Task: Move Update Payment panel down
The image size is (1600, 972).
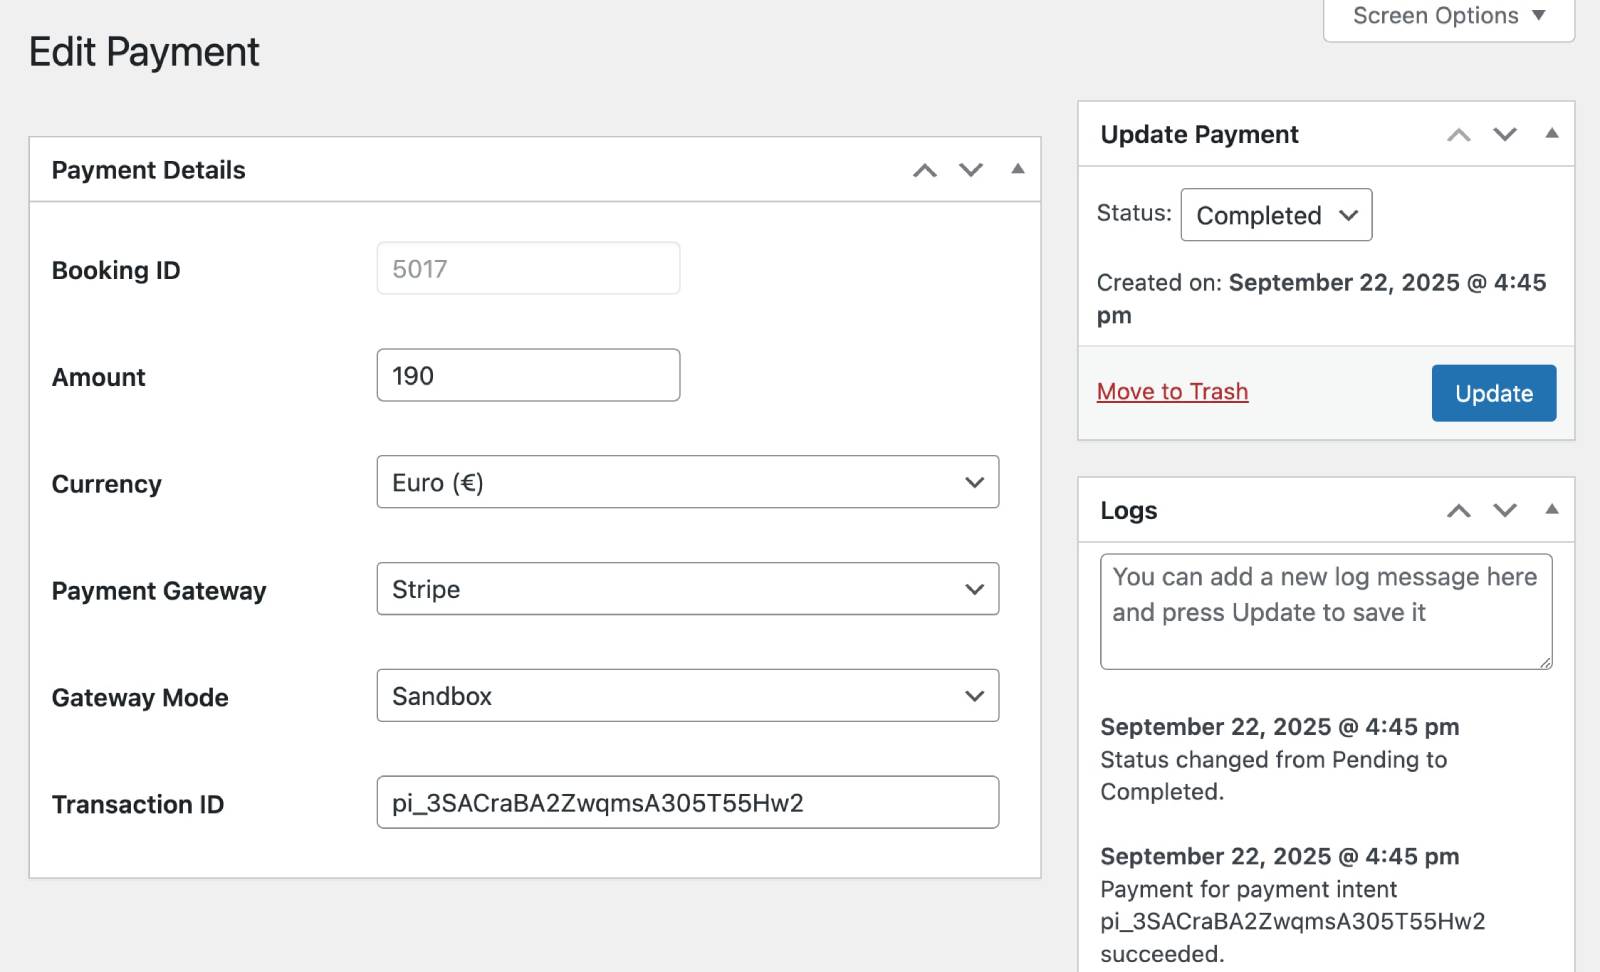Action: pos(1505,135)
